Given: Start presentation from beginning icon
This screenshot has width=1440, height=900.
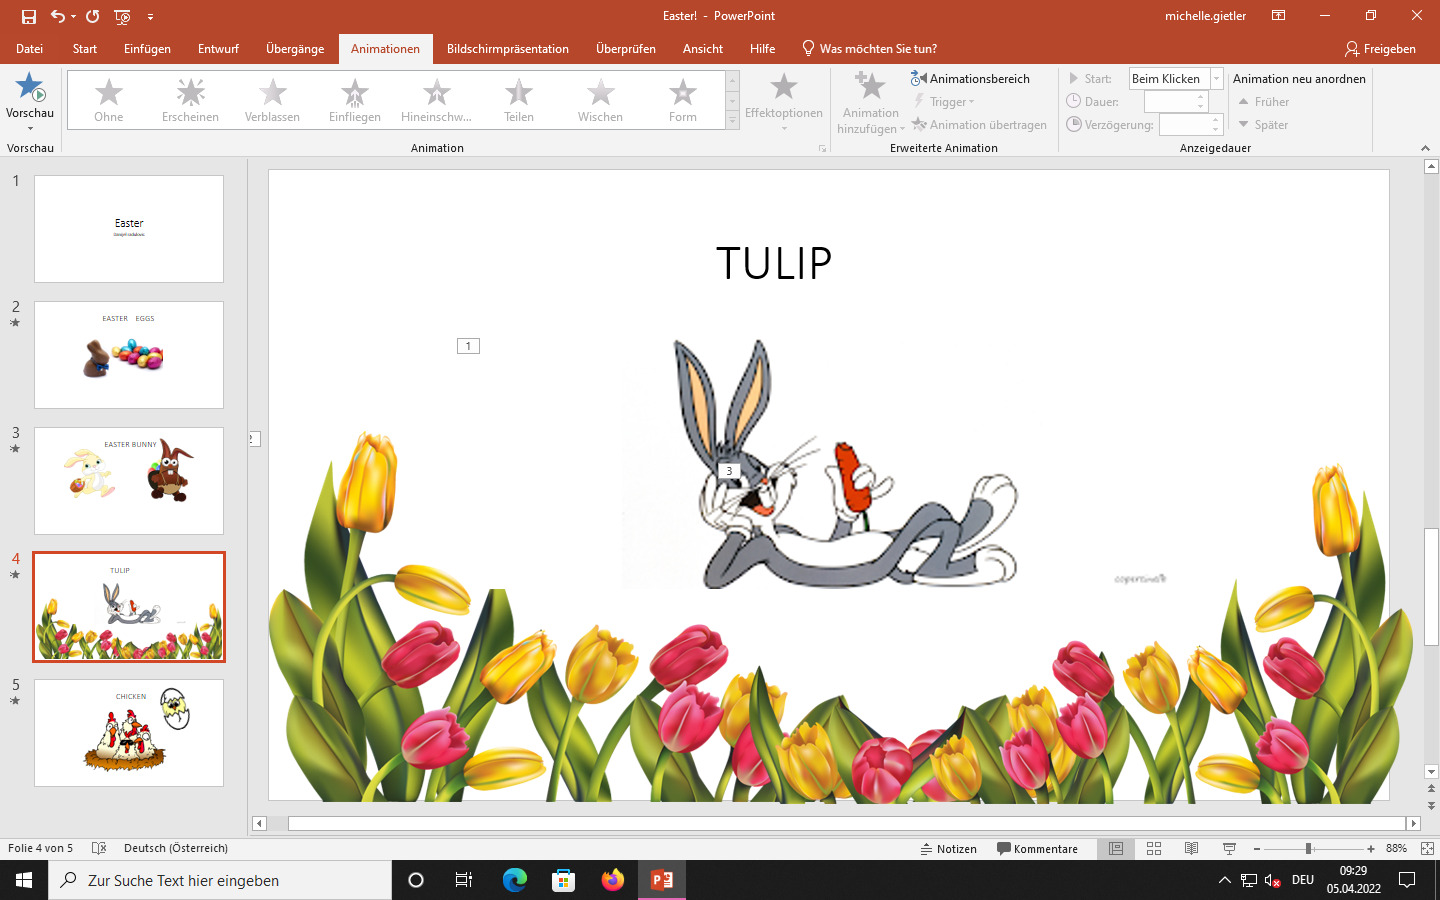Looking at the screenshot, I should coord(122,16).
